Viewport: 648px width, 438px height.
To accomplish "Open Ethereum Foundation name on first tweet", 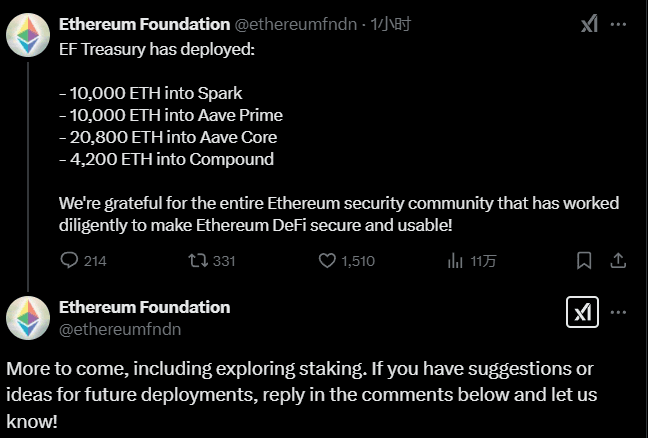I will pyautogui.click(x=144, y=24).
